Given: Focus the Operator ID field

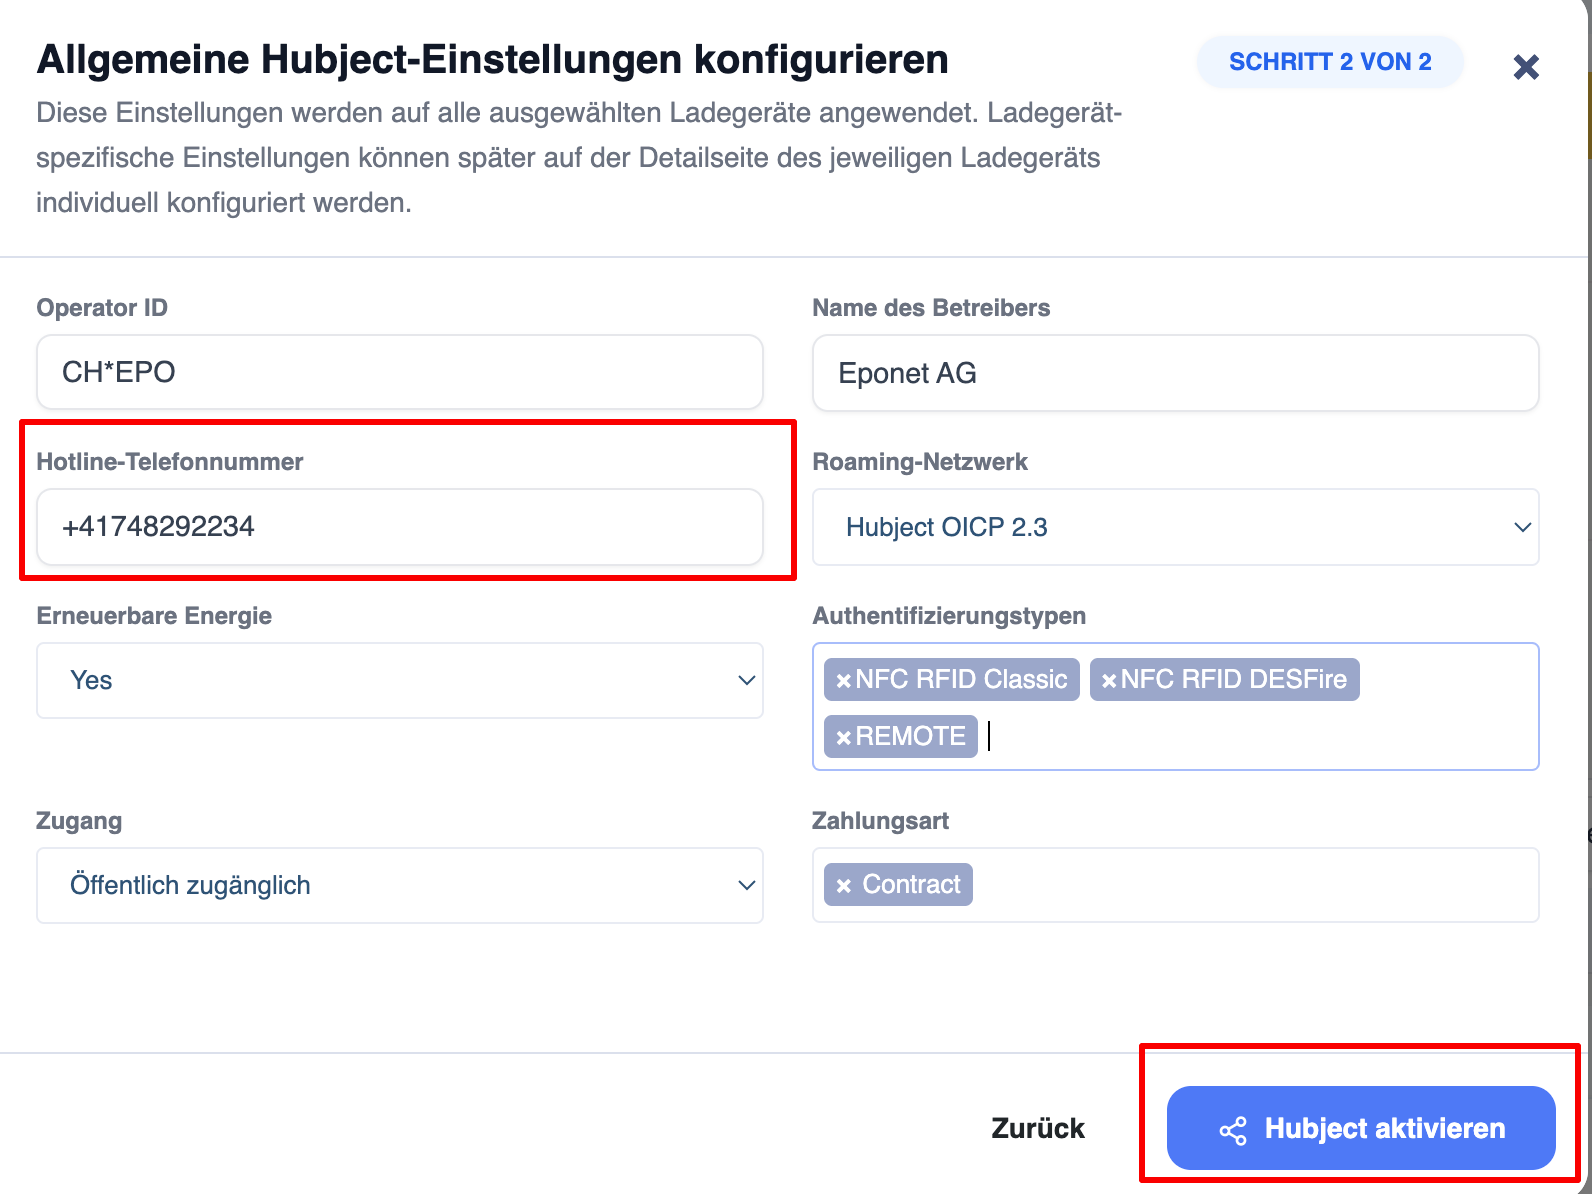Looking at the screenshot, I should click(x=400, y=372).
